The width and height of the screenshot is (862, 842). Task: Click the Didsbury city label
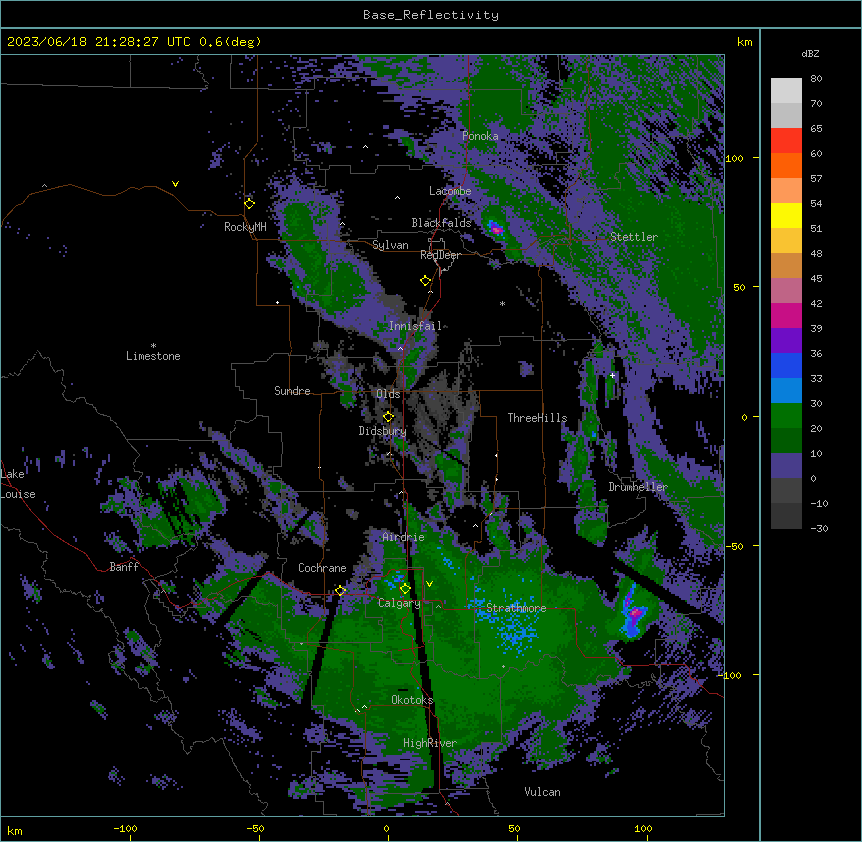tap(383, 431)
